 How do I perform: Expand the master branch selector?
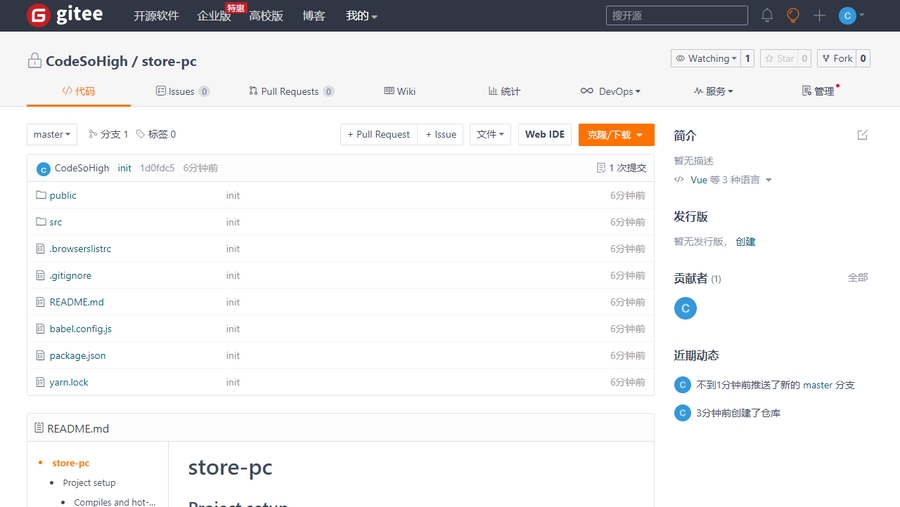tap(52, 135)
